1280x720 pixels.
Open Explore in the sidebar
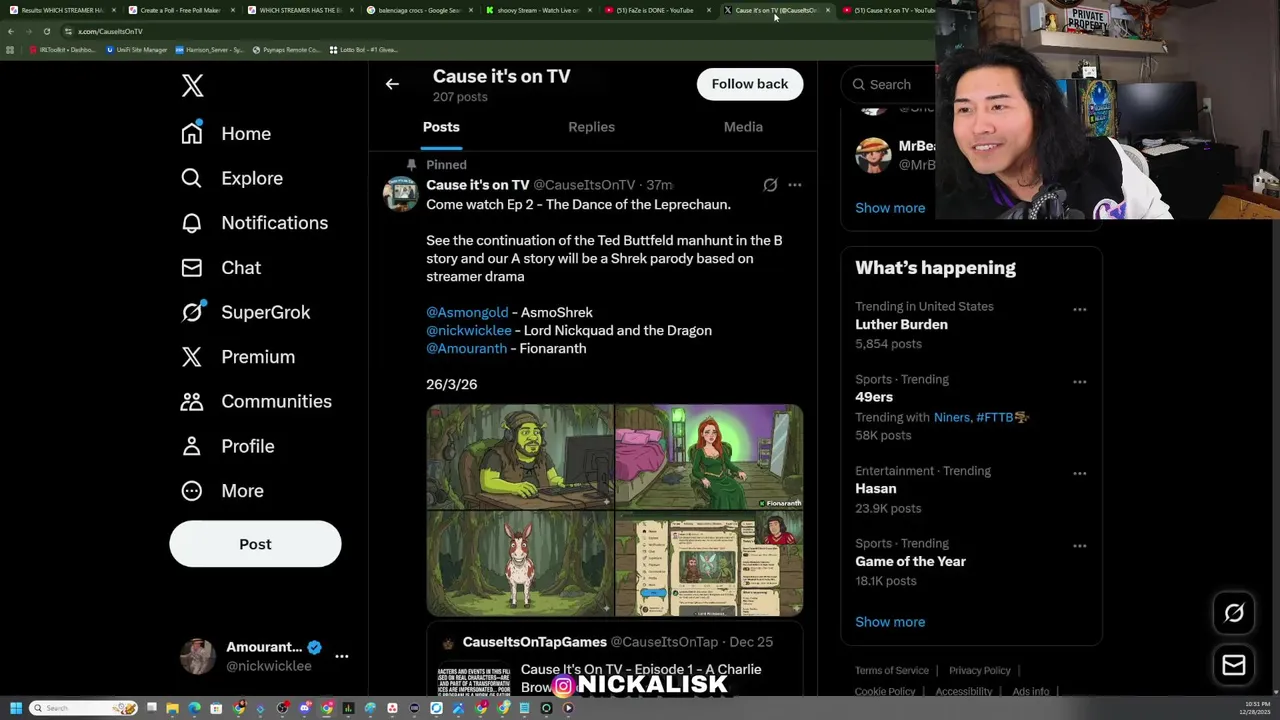232,178
